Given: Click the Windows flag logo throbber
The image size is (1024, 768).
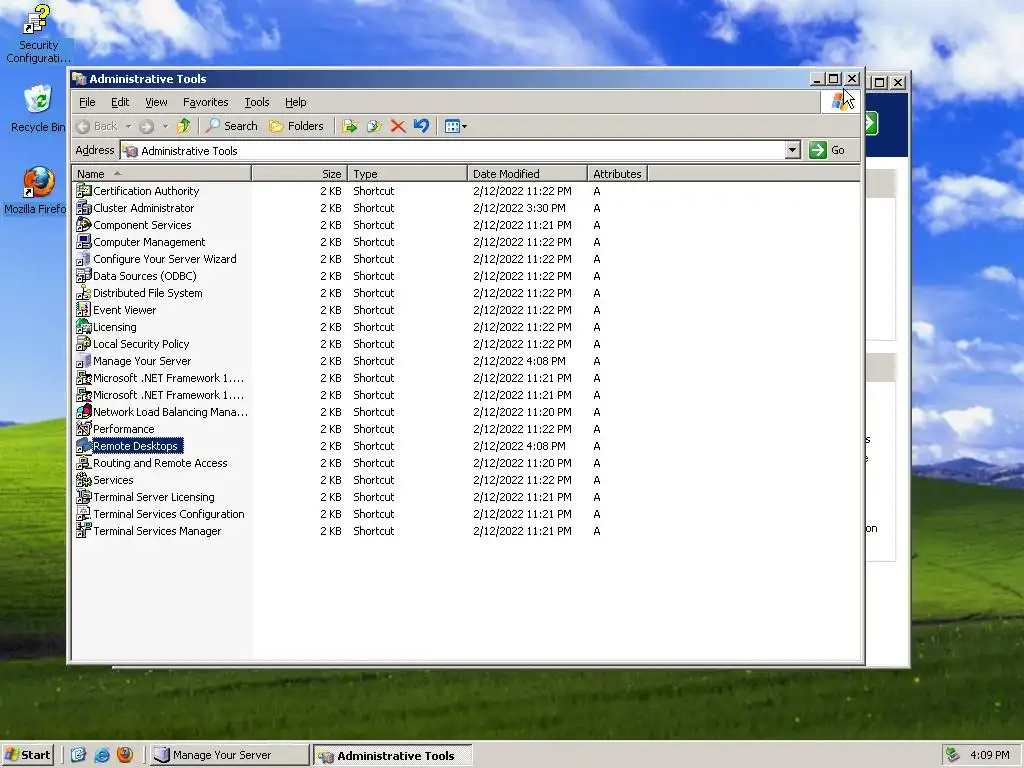Looking at the screenshot, I should (x=840, y=102).
